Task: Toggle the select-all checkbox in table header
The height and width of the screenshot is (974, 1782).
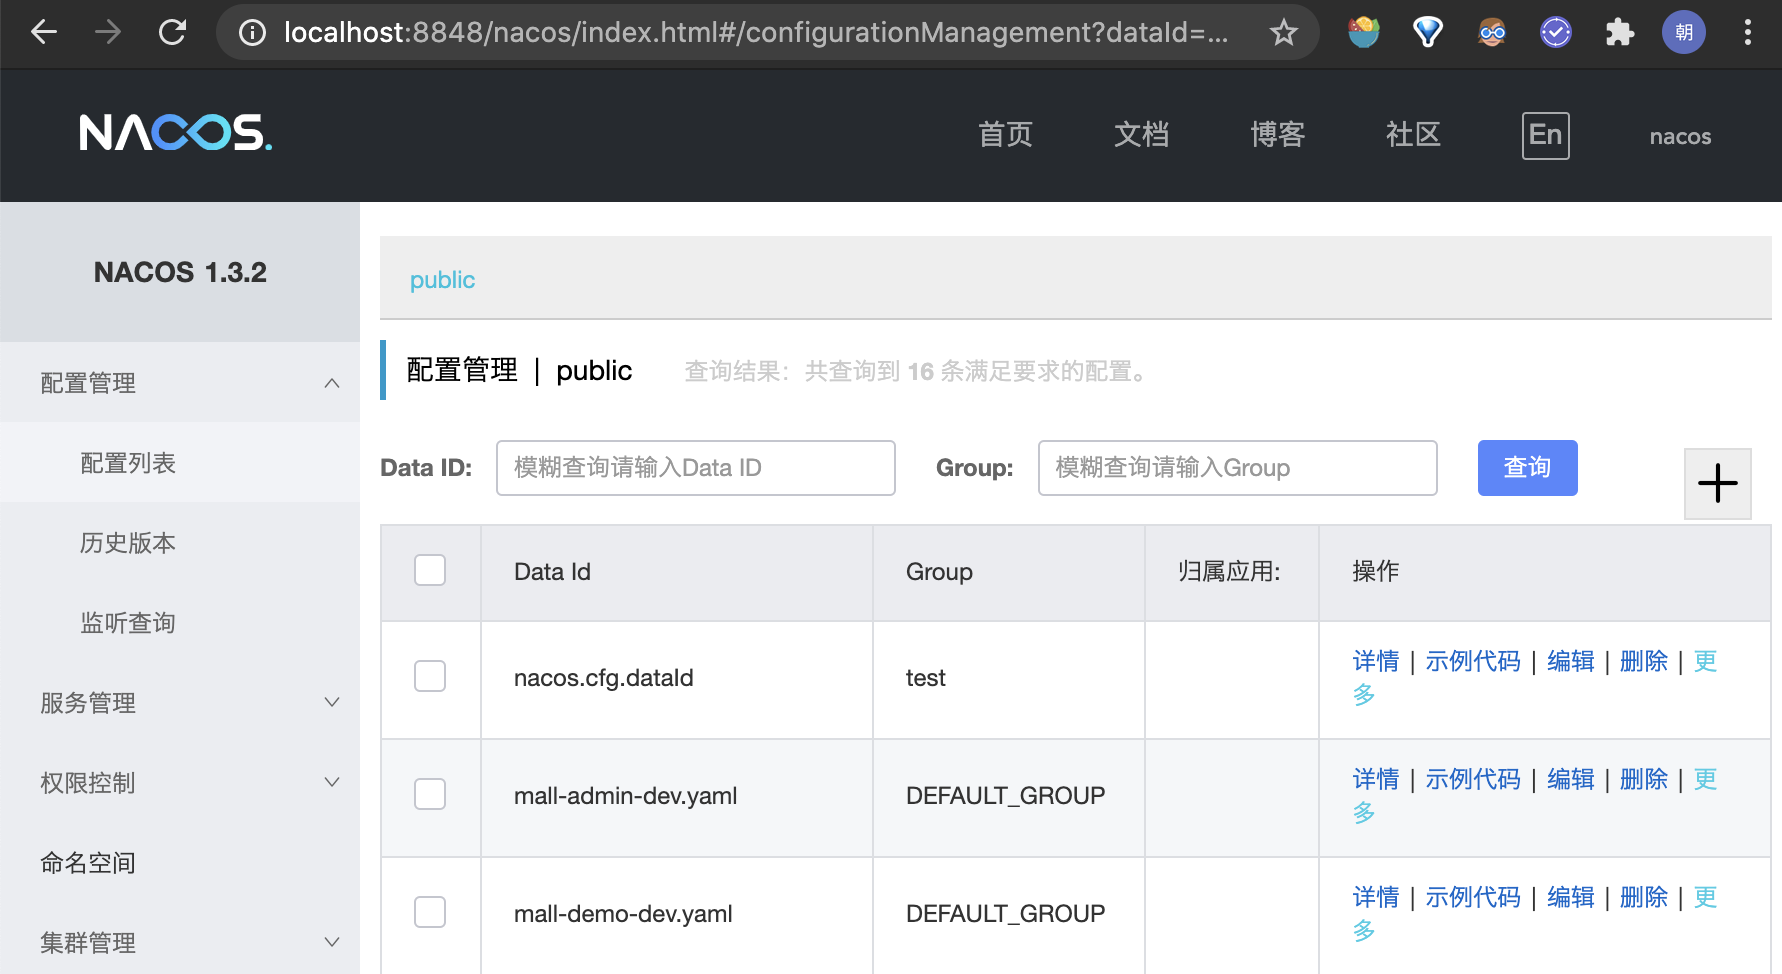Action: tap(430, 571)
